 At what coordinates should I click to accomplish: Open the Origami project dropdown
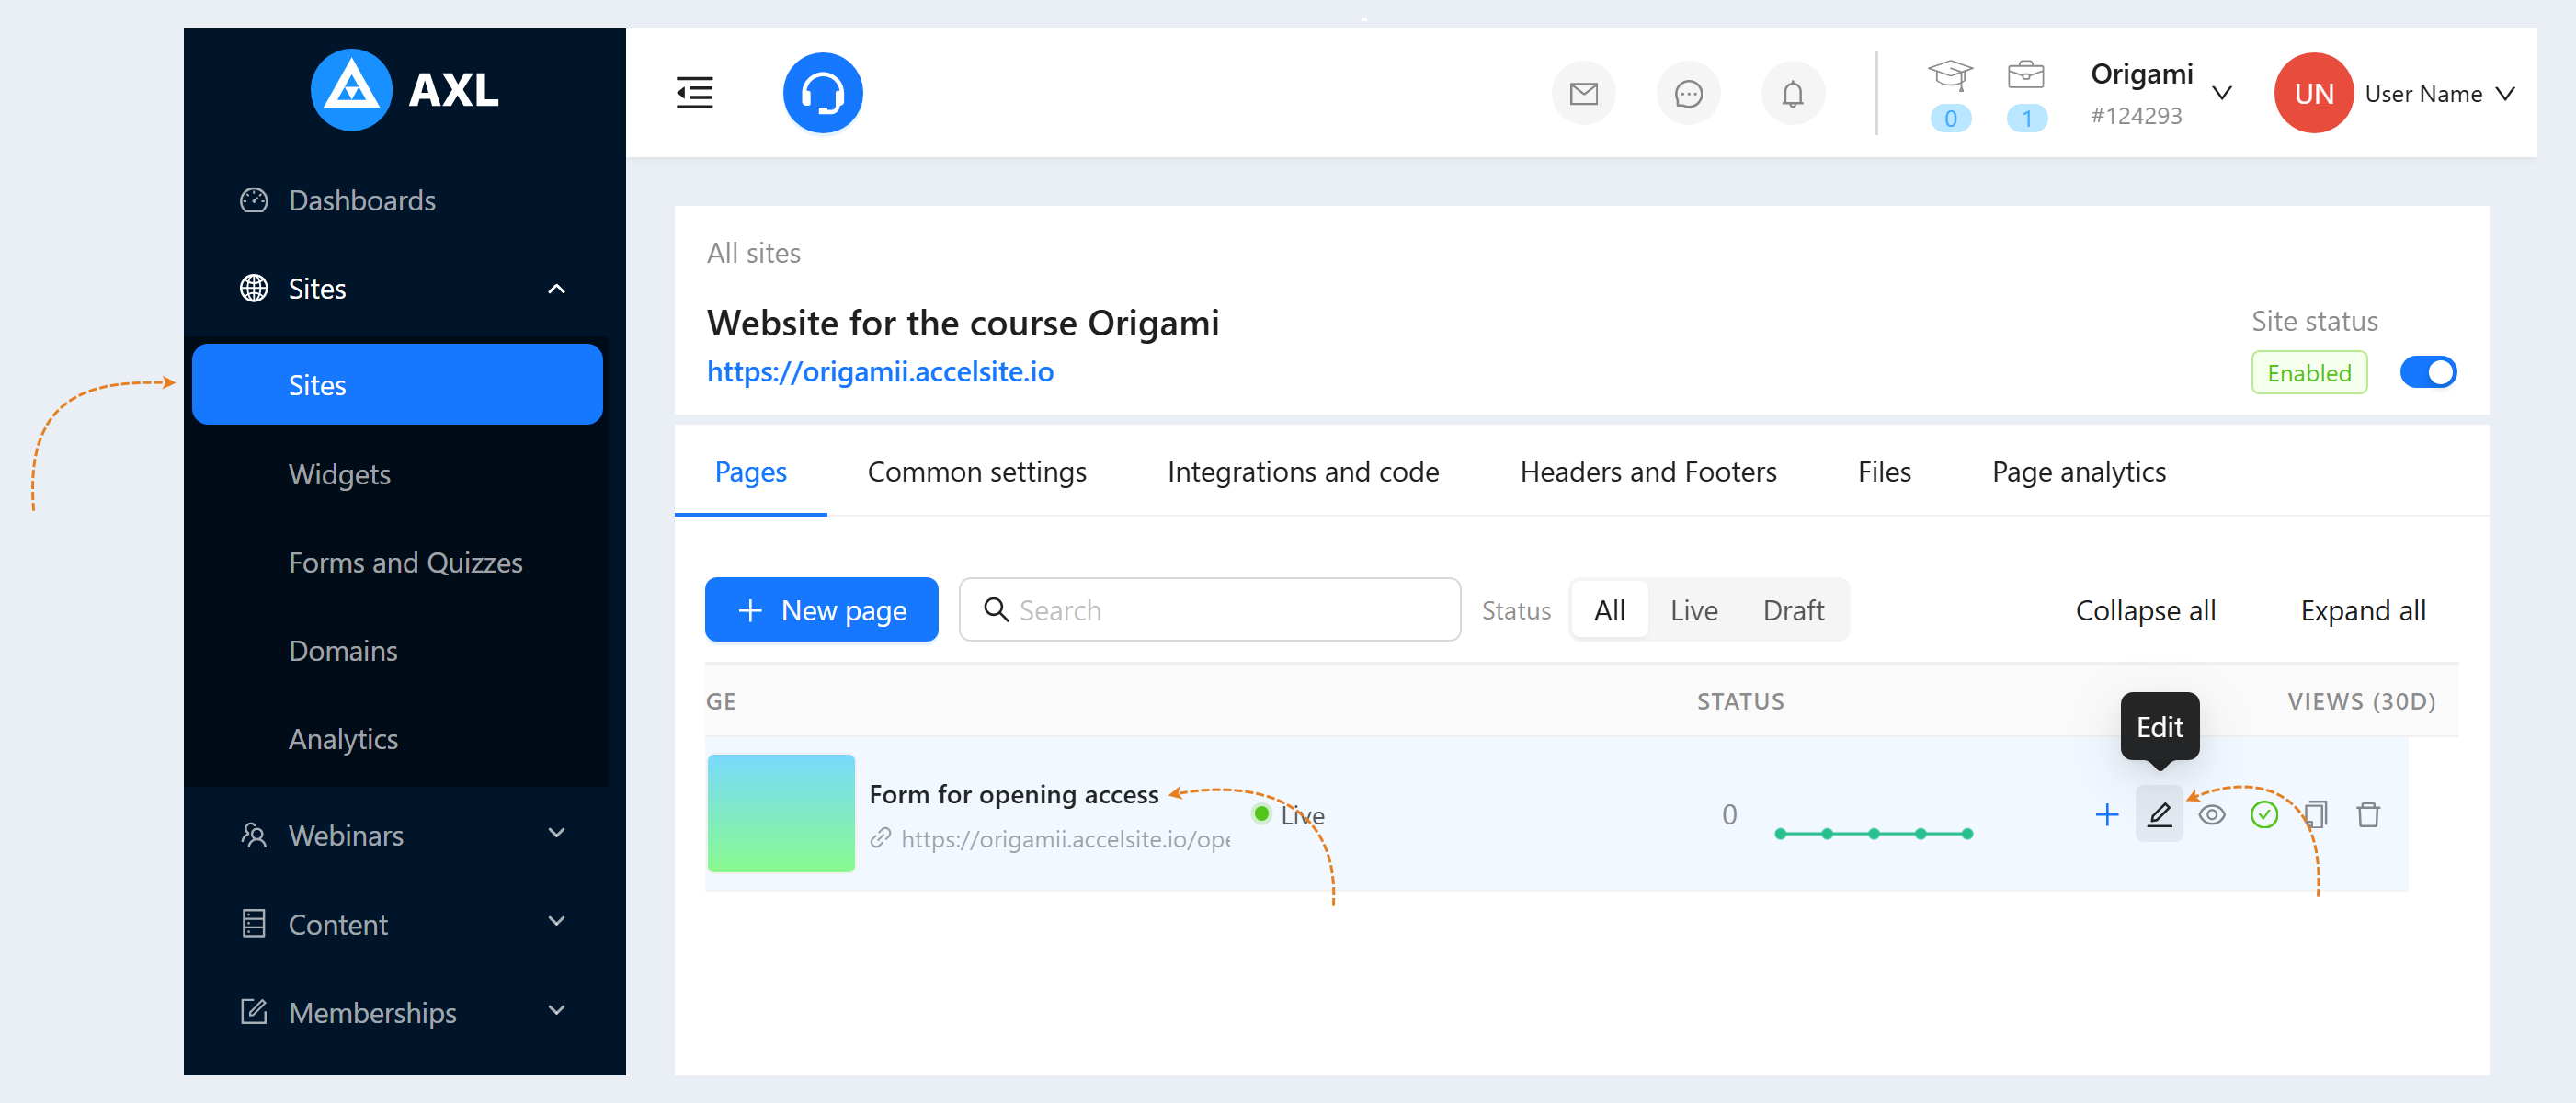point(2221,93)
